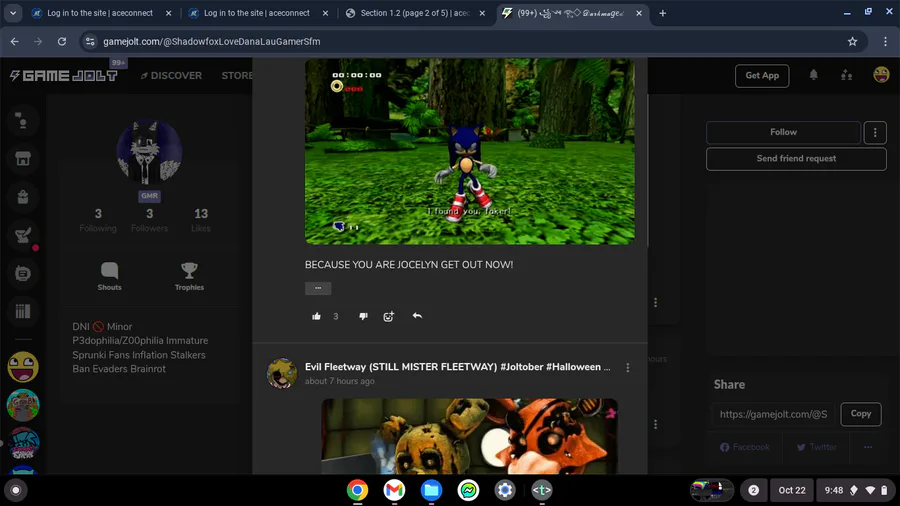Open more share options ellipsis
Viewport: 900px width, 506px height.
click(x=868, y=447)
